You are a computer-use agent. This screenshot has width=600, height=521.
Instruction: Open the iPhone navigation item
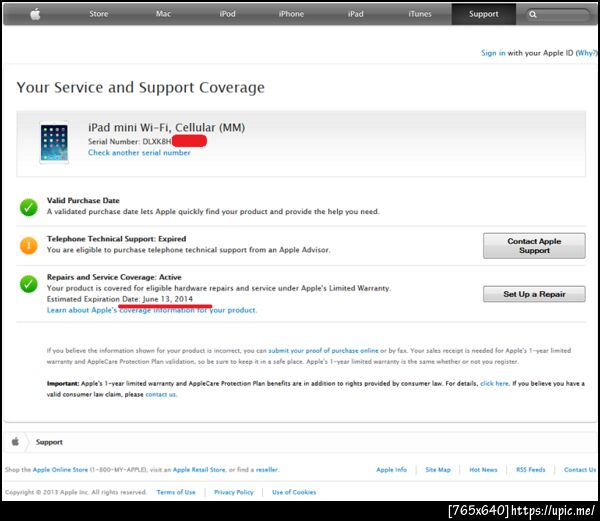291,14
